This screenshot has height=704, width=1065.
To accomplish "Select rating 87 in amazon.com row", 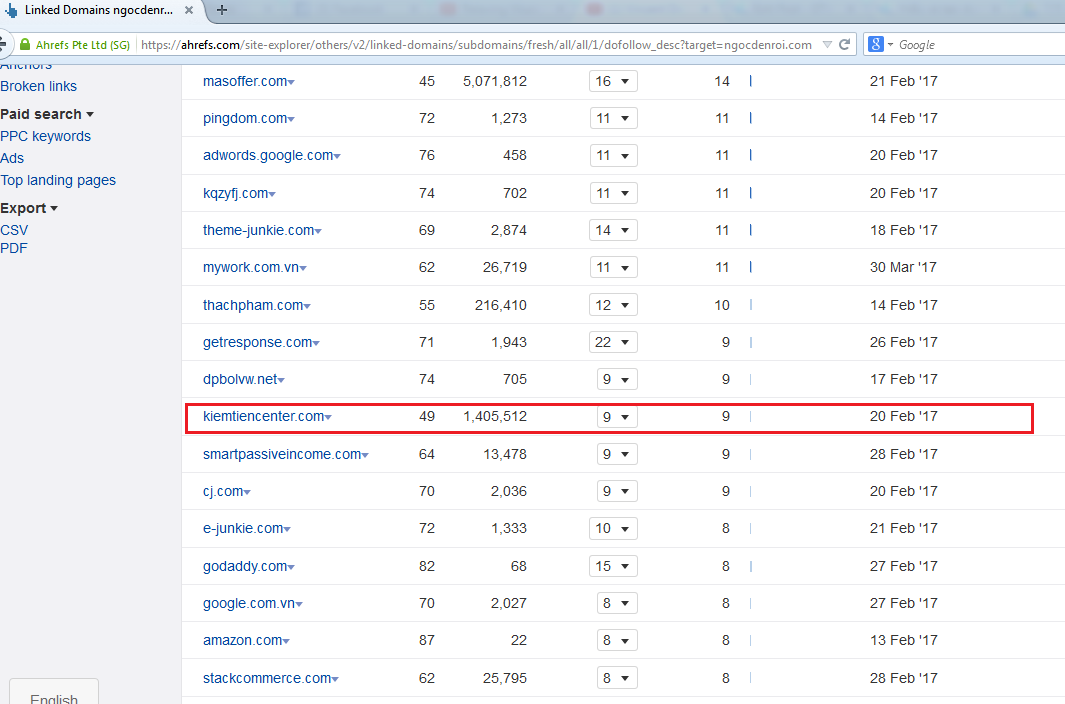I will point(427,640).
